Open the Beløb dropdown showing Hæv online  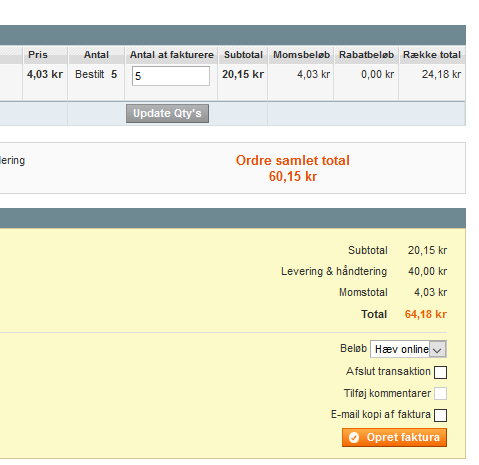point(408,349)
